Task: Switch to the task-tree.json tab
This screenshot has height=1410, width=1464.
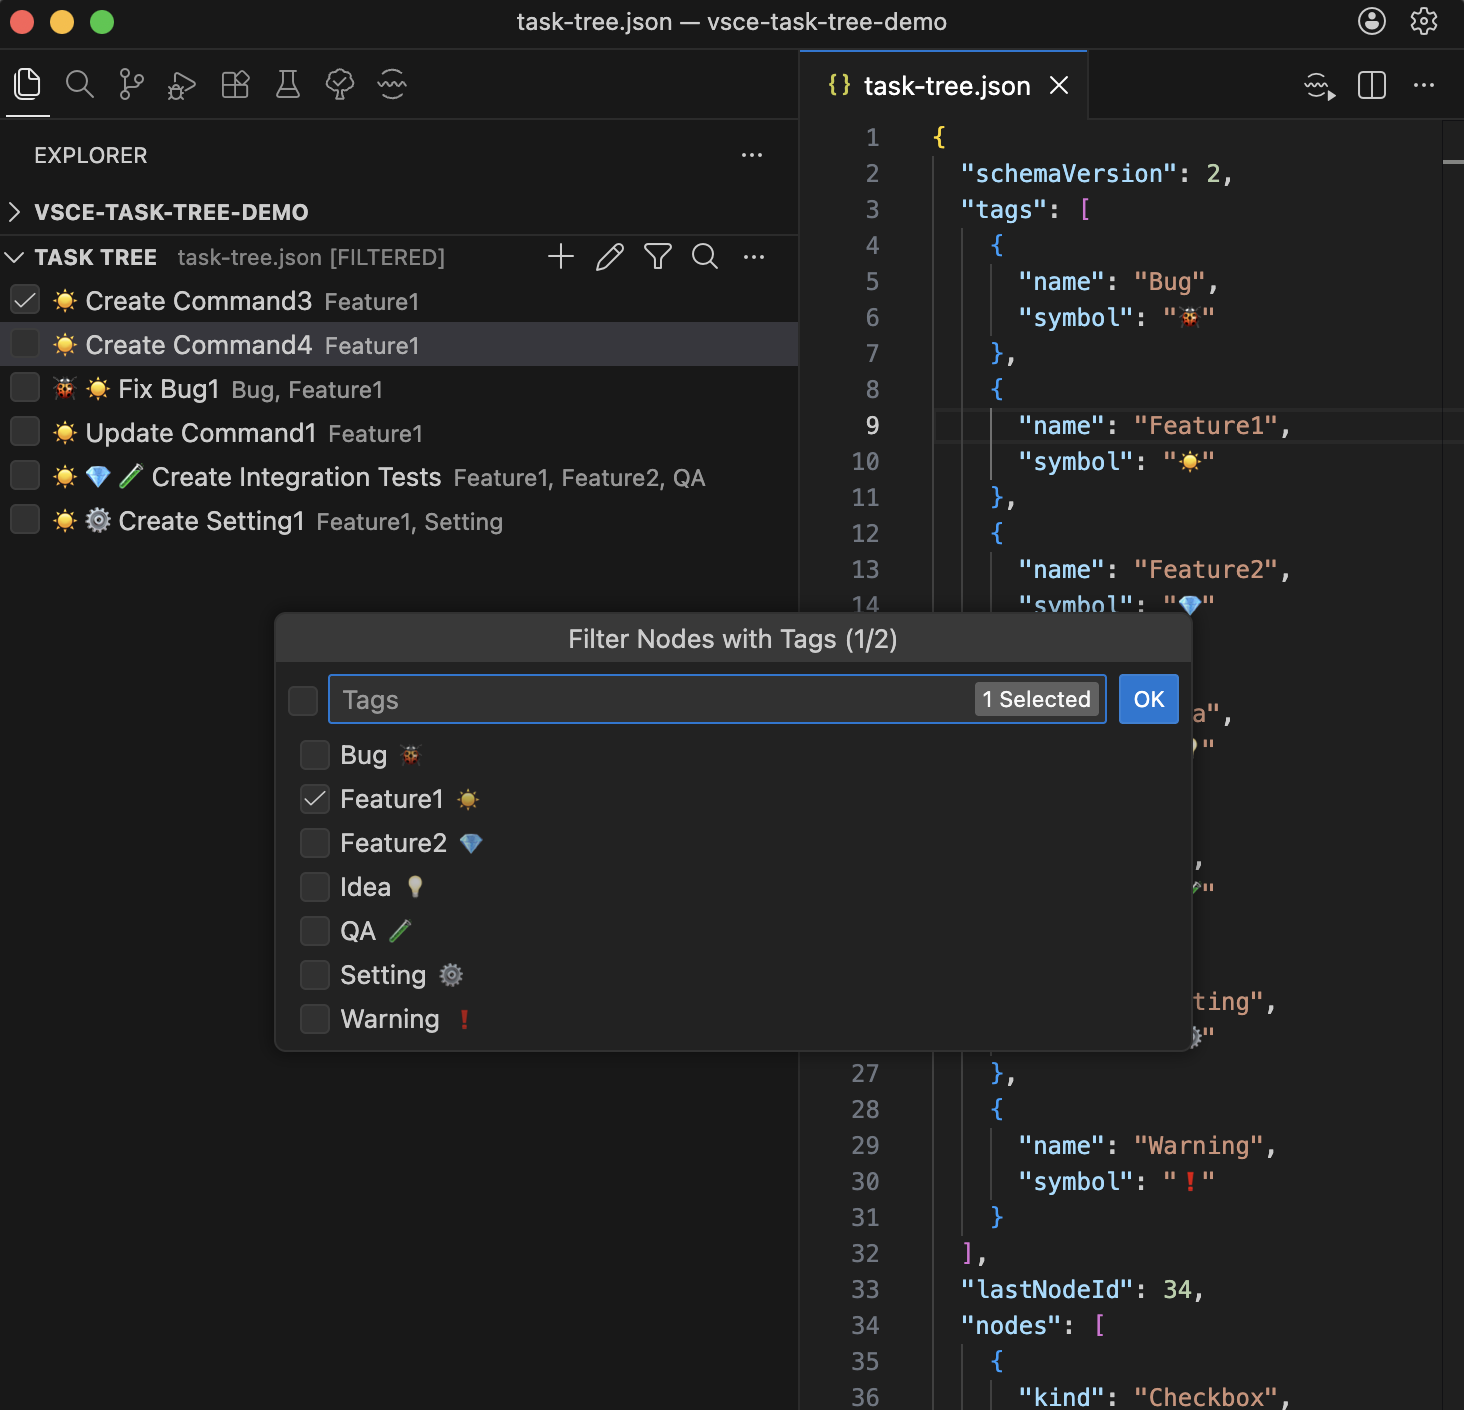Action: pyautogui.click(x=947, y=86)
